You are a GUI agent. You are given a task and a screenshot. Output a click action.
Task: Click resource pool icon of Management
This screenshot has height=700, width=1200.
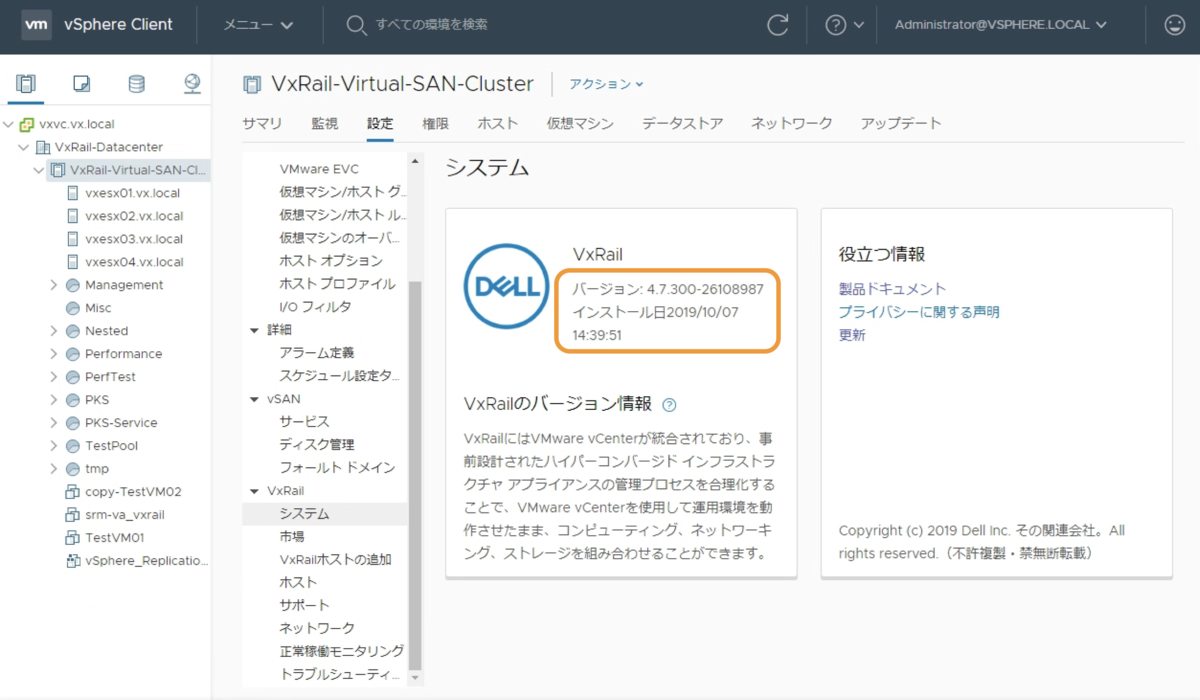point(73,285)
